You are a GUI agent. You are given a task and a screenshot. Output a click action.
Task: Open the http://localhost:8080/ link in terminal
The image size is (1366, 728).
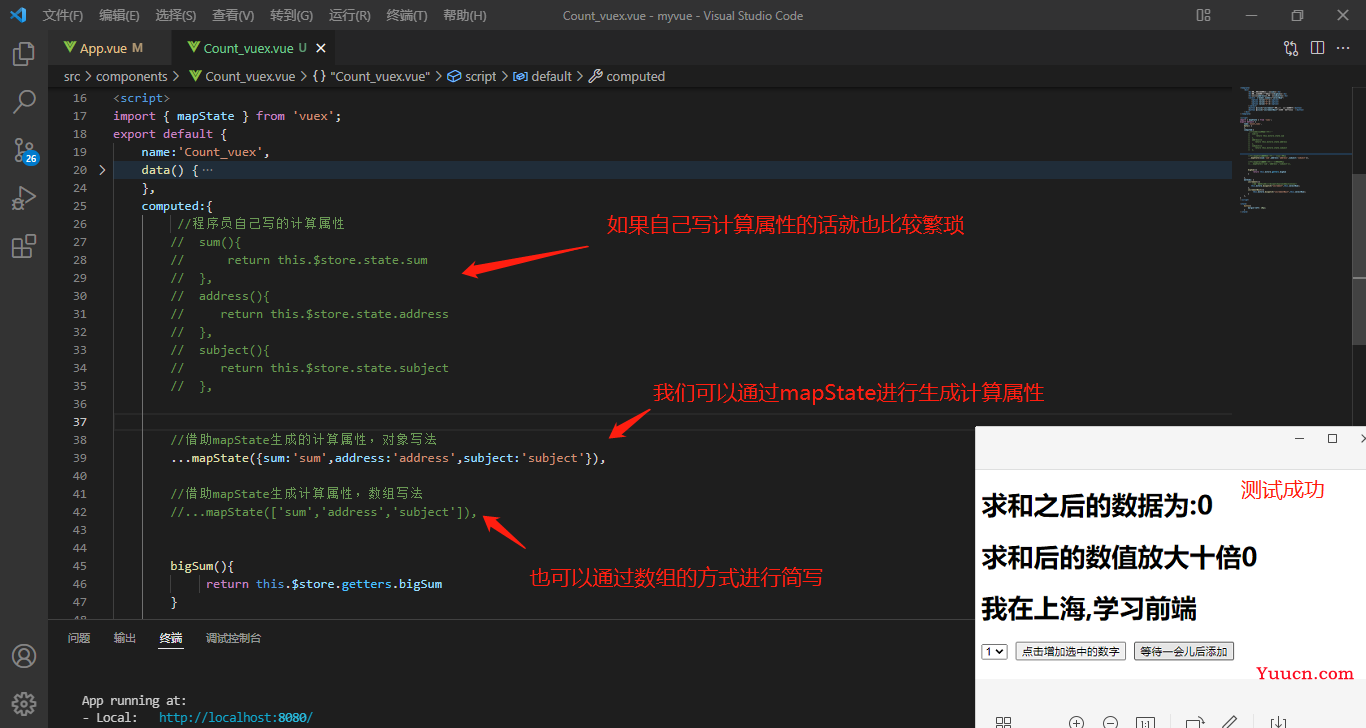tap(235, 718)
